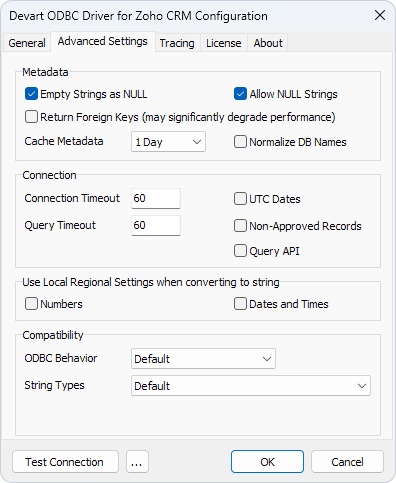Click the Query Timeout label
Image resolution: width=396 pixels, height=483 pixels.
[x=60, y=225]
